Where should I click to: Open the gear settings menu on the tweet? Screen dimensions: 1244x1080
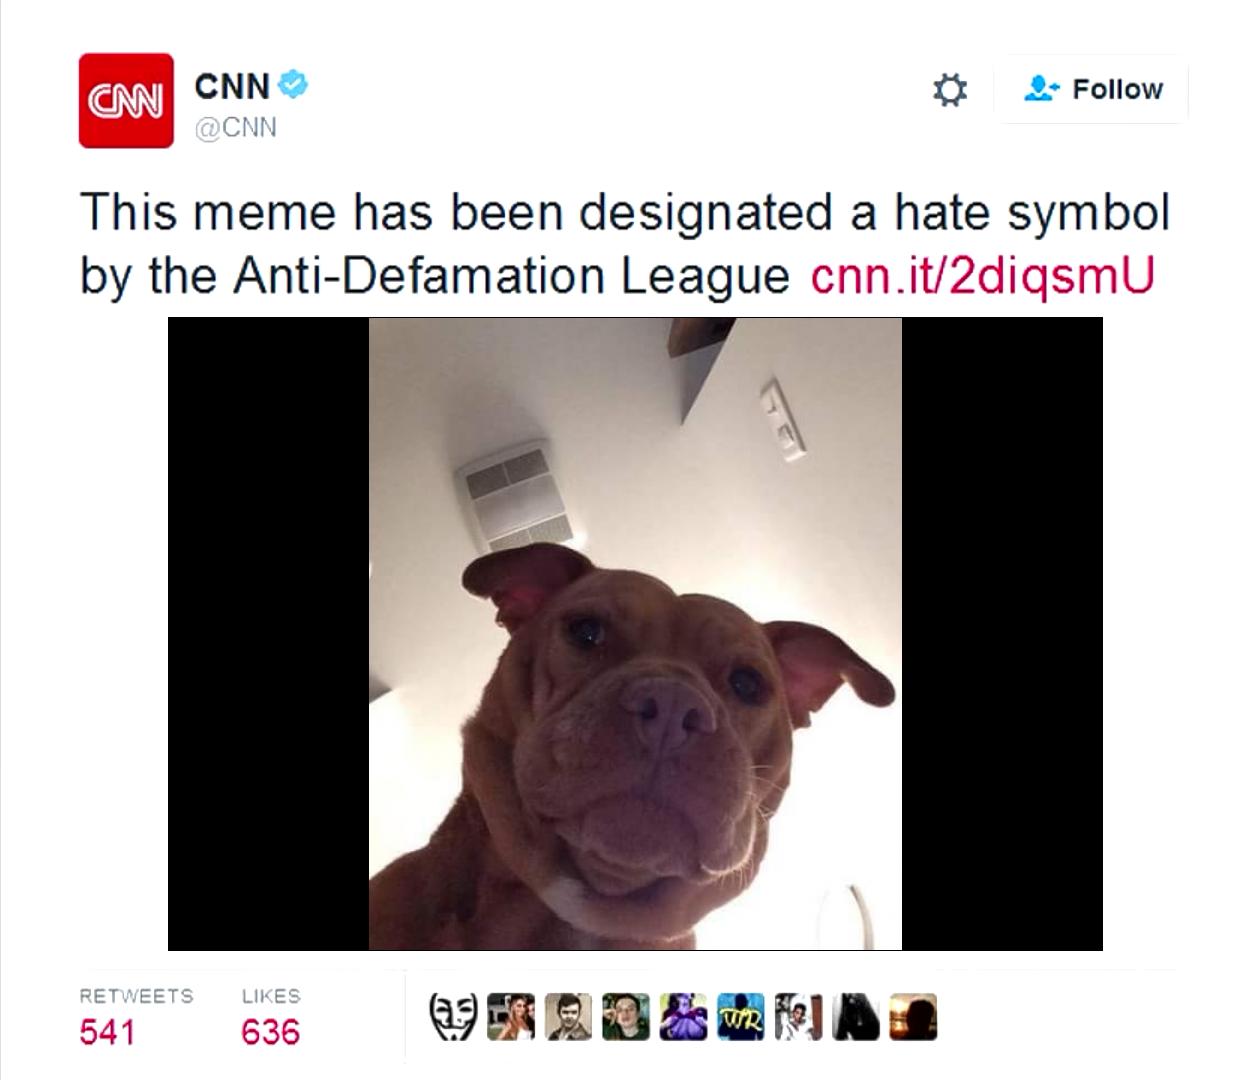click(949, 90)
